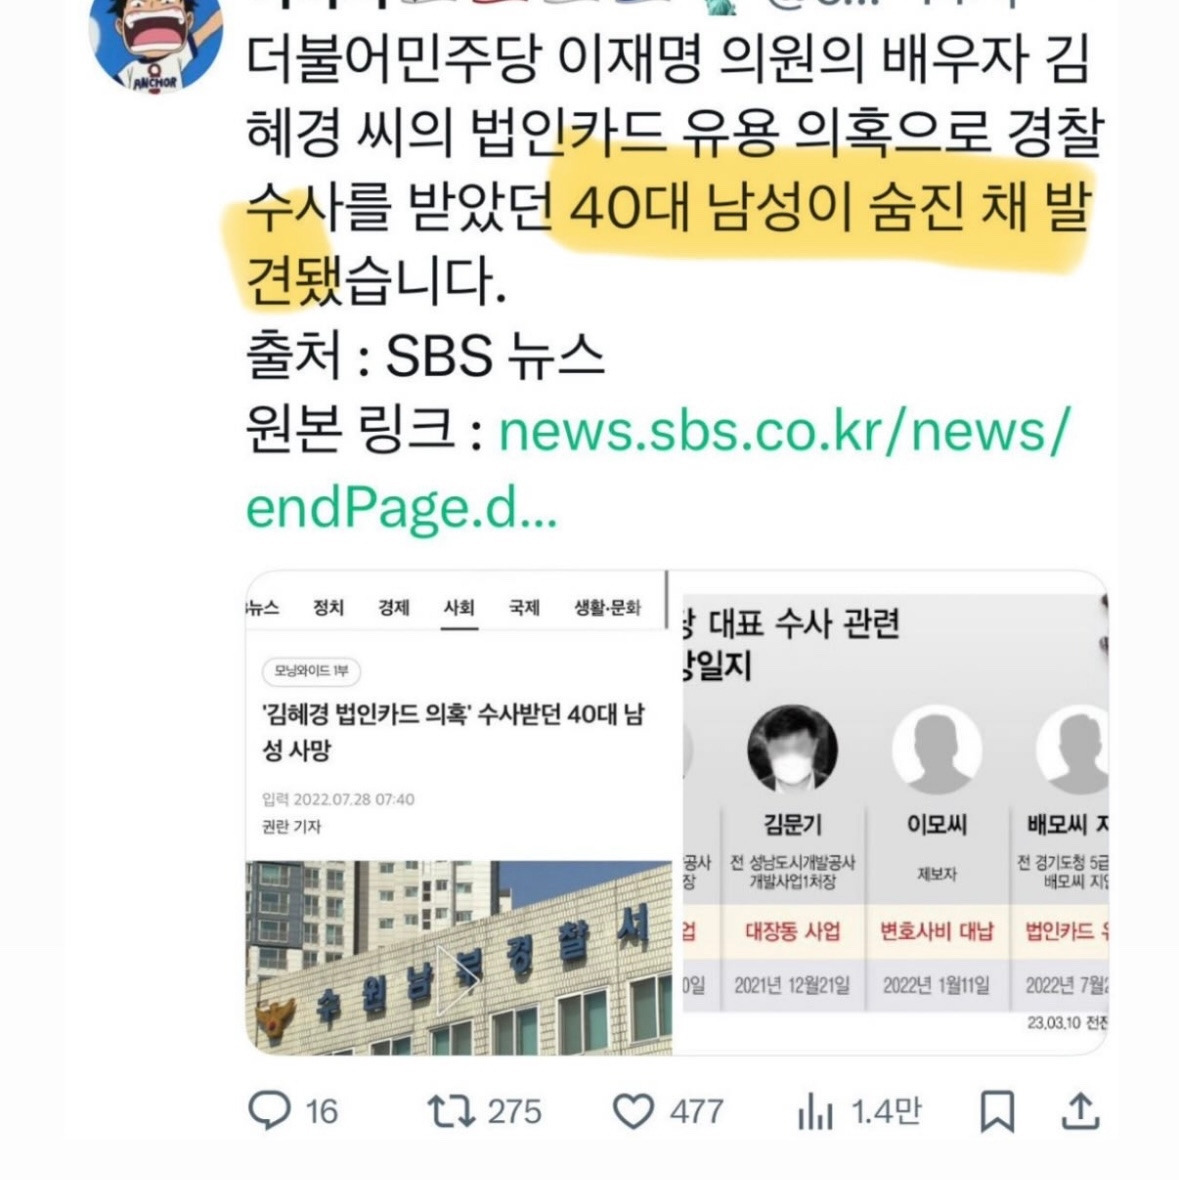Click the 이모씨 silhouette portrait

pos(937,749)
